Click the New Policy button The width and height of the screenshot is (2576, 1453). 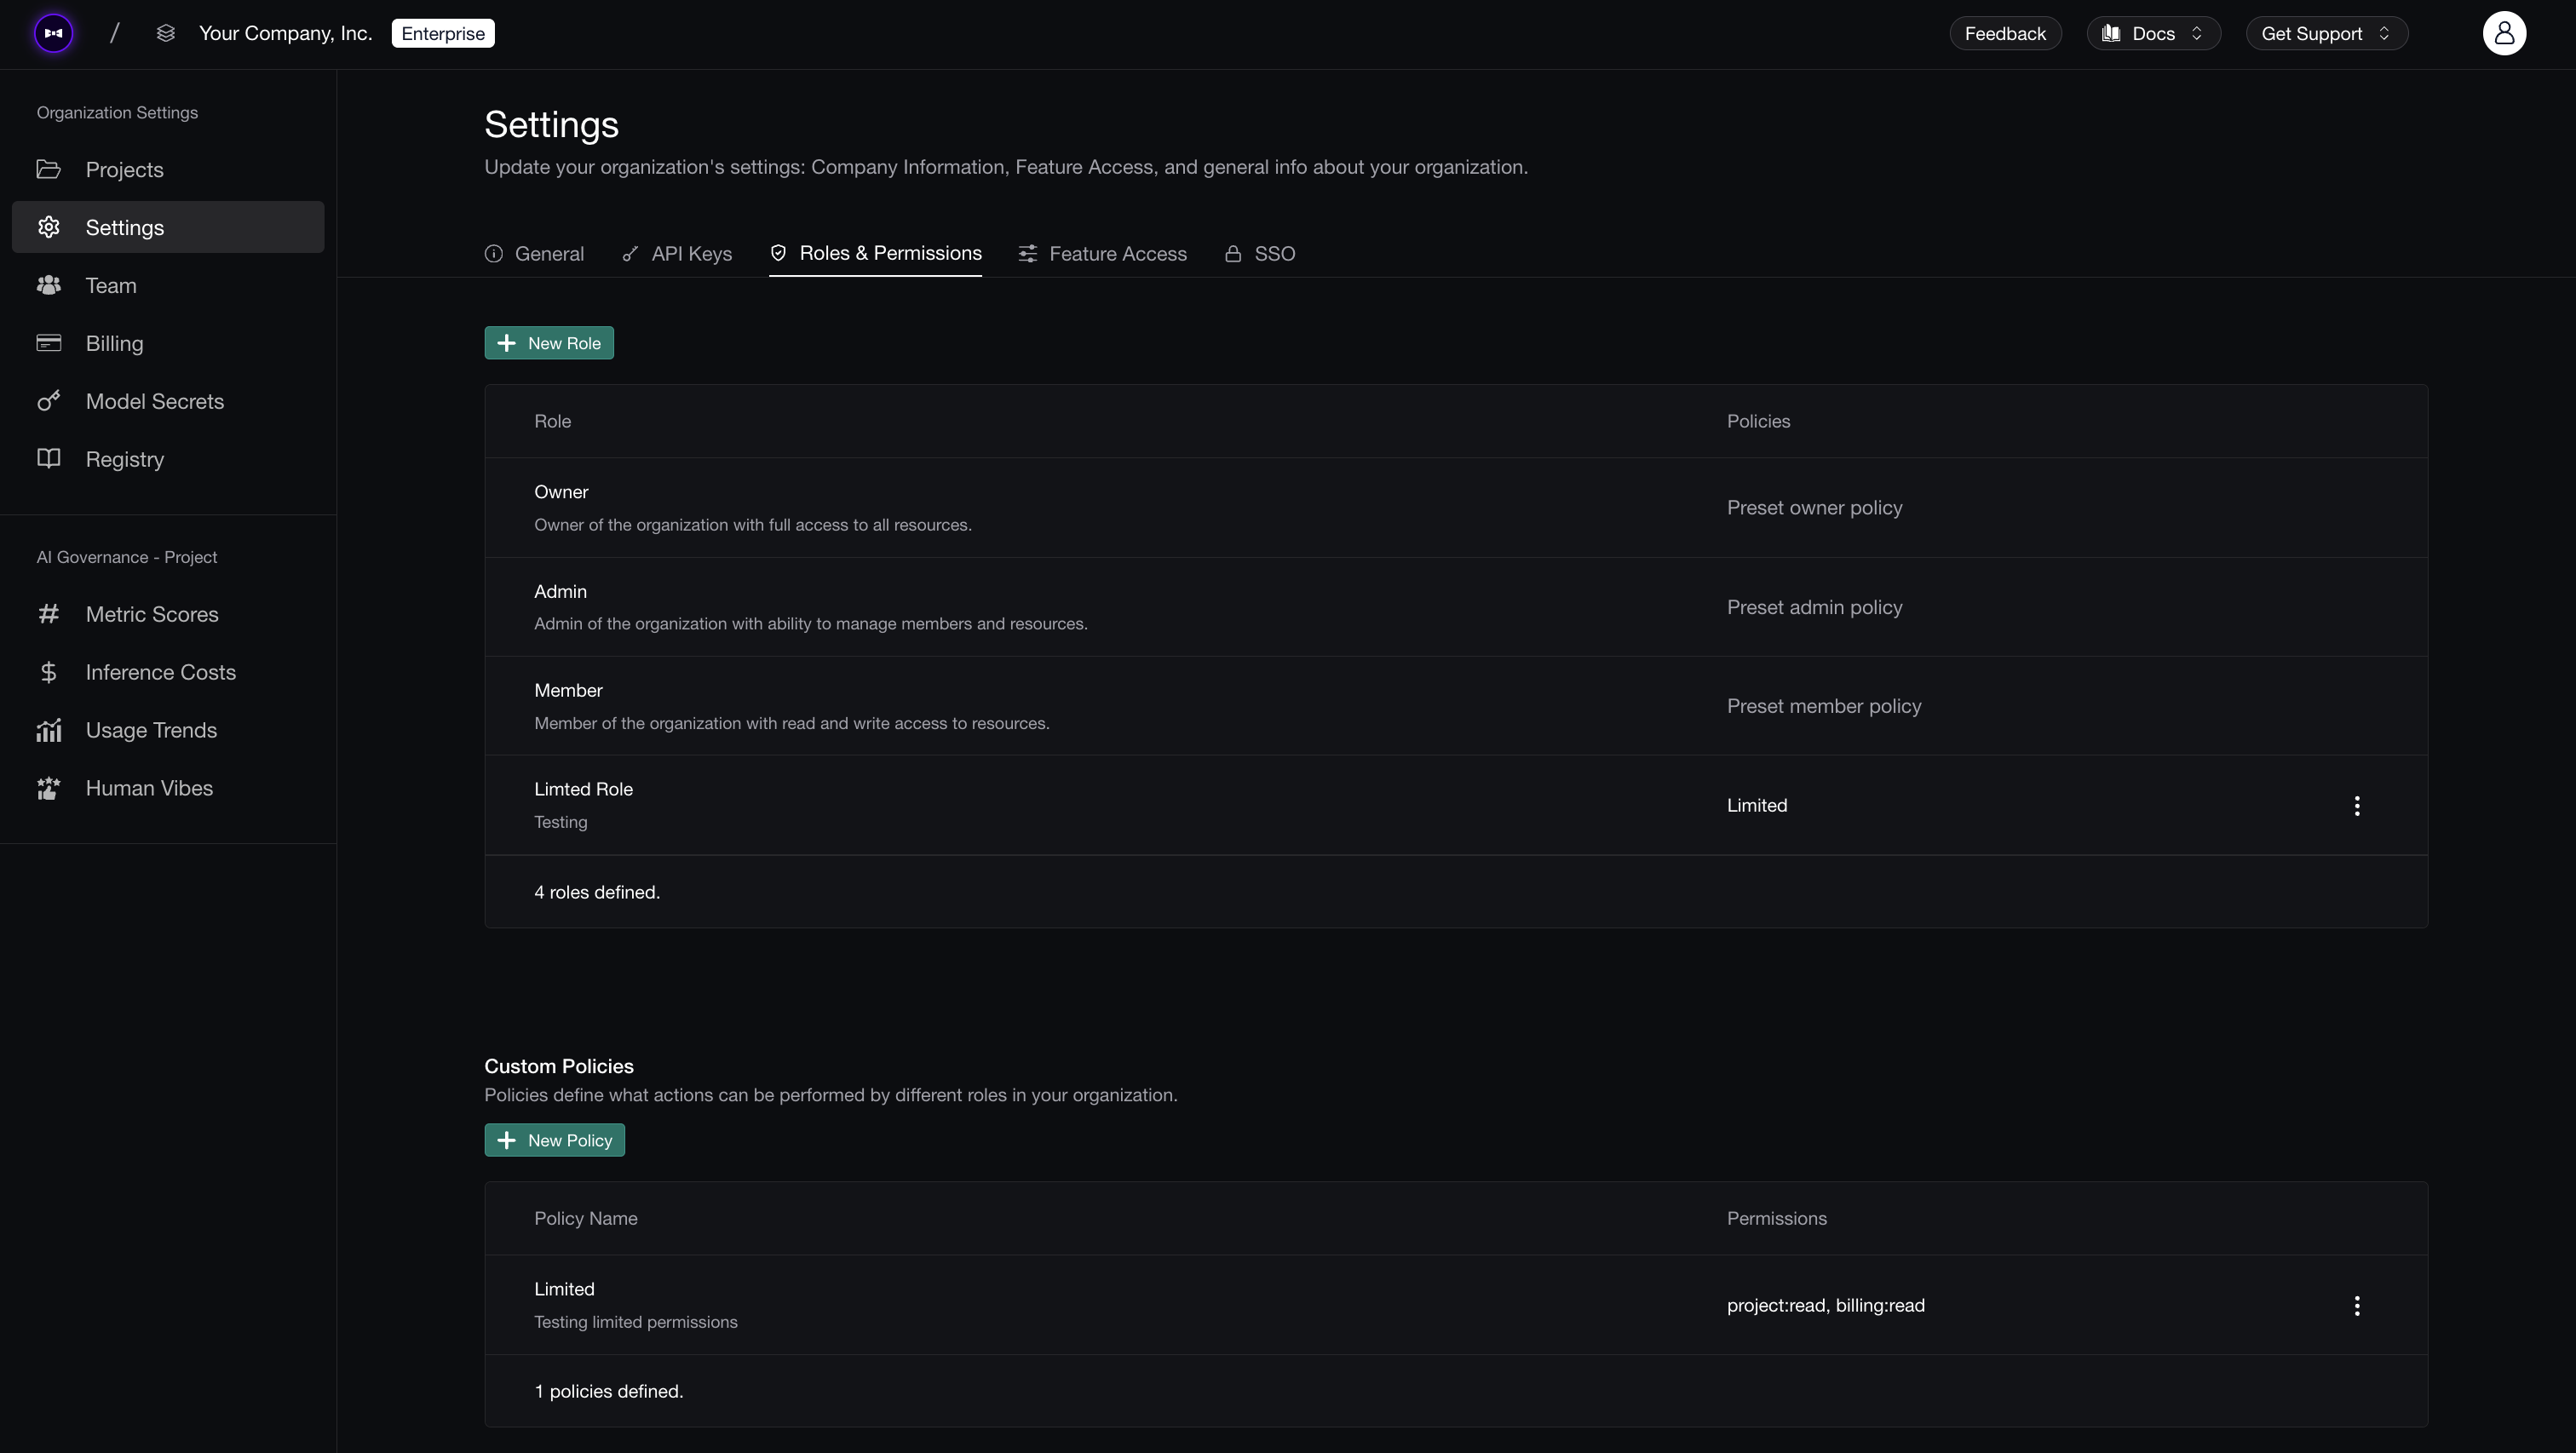pyautogui.click(x=555, y=1140)
